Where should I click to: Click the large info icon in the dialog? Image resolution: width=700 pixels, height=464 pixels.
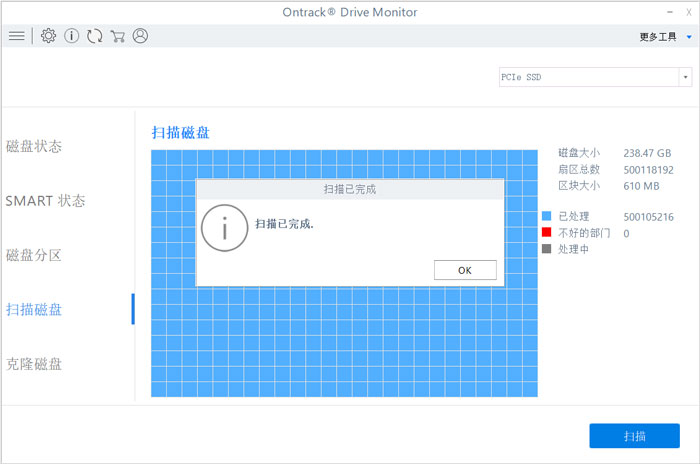click(224, 229)
